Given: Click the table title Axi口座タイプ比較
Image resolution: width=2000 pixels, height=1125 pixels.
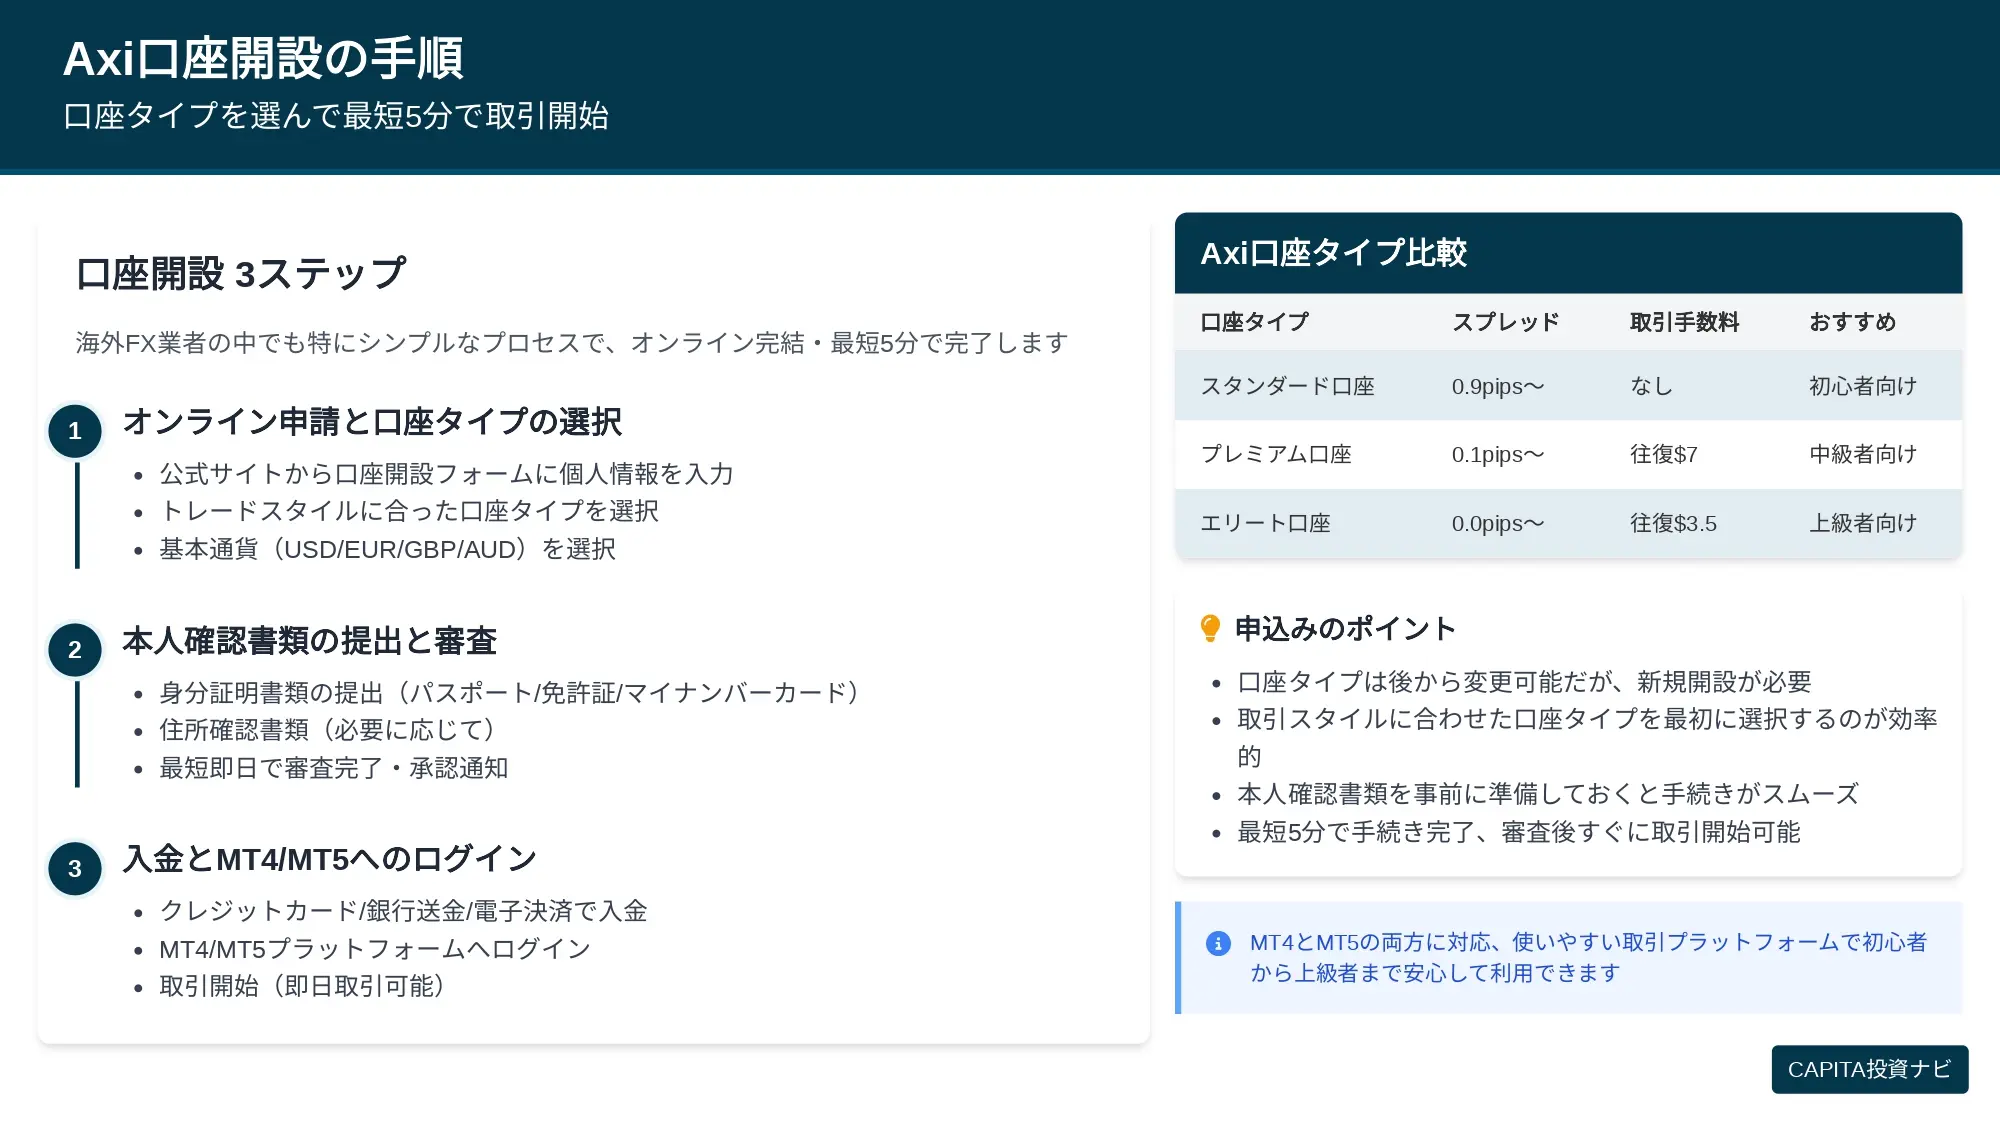Looking at the screenshot, I should click(1333, 253).
